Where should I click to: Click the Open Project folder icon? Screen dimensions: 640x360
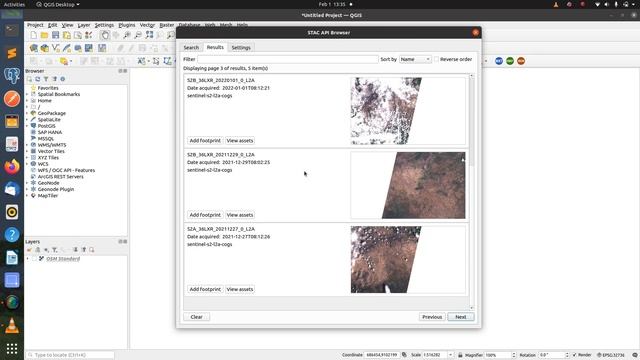[x=44, y=36]
